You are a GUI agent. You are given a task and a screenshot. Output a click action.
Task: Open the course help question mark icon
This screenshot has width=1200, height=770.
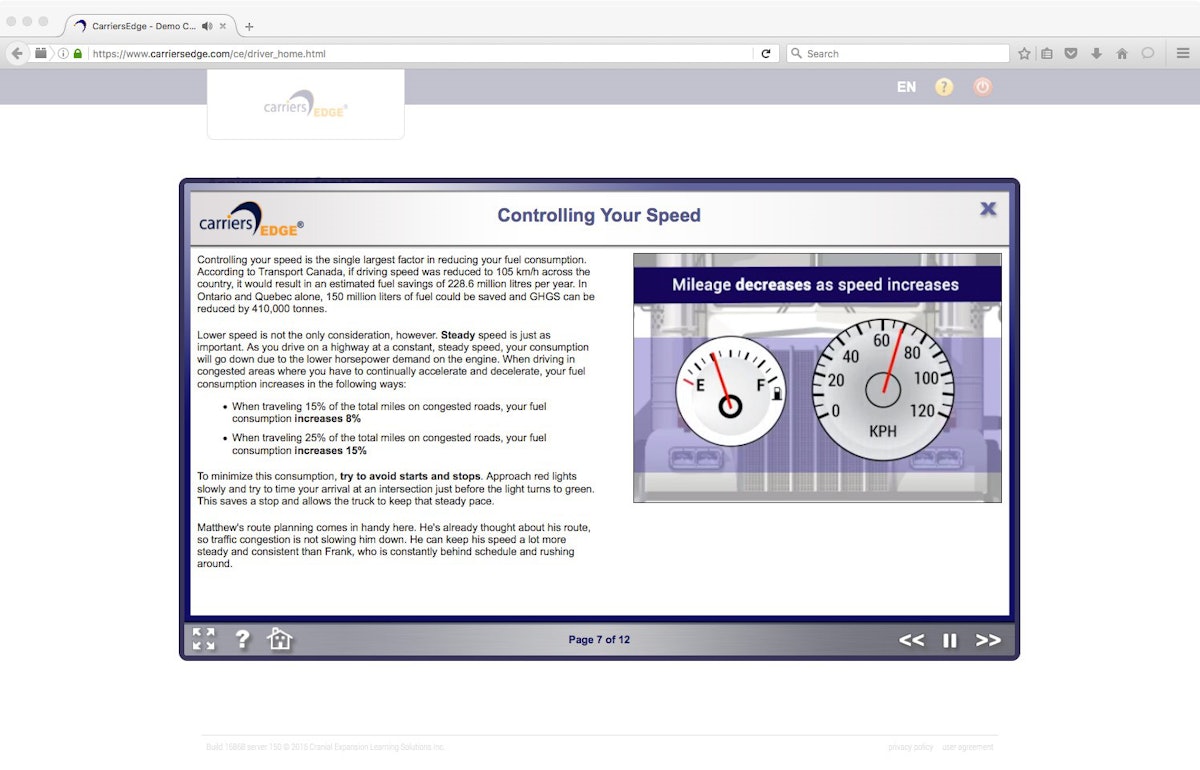242,639
